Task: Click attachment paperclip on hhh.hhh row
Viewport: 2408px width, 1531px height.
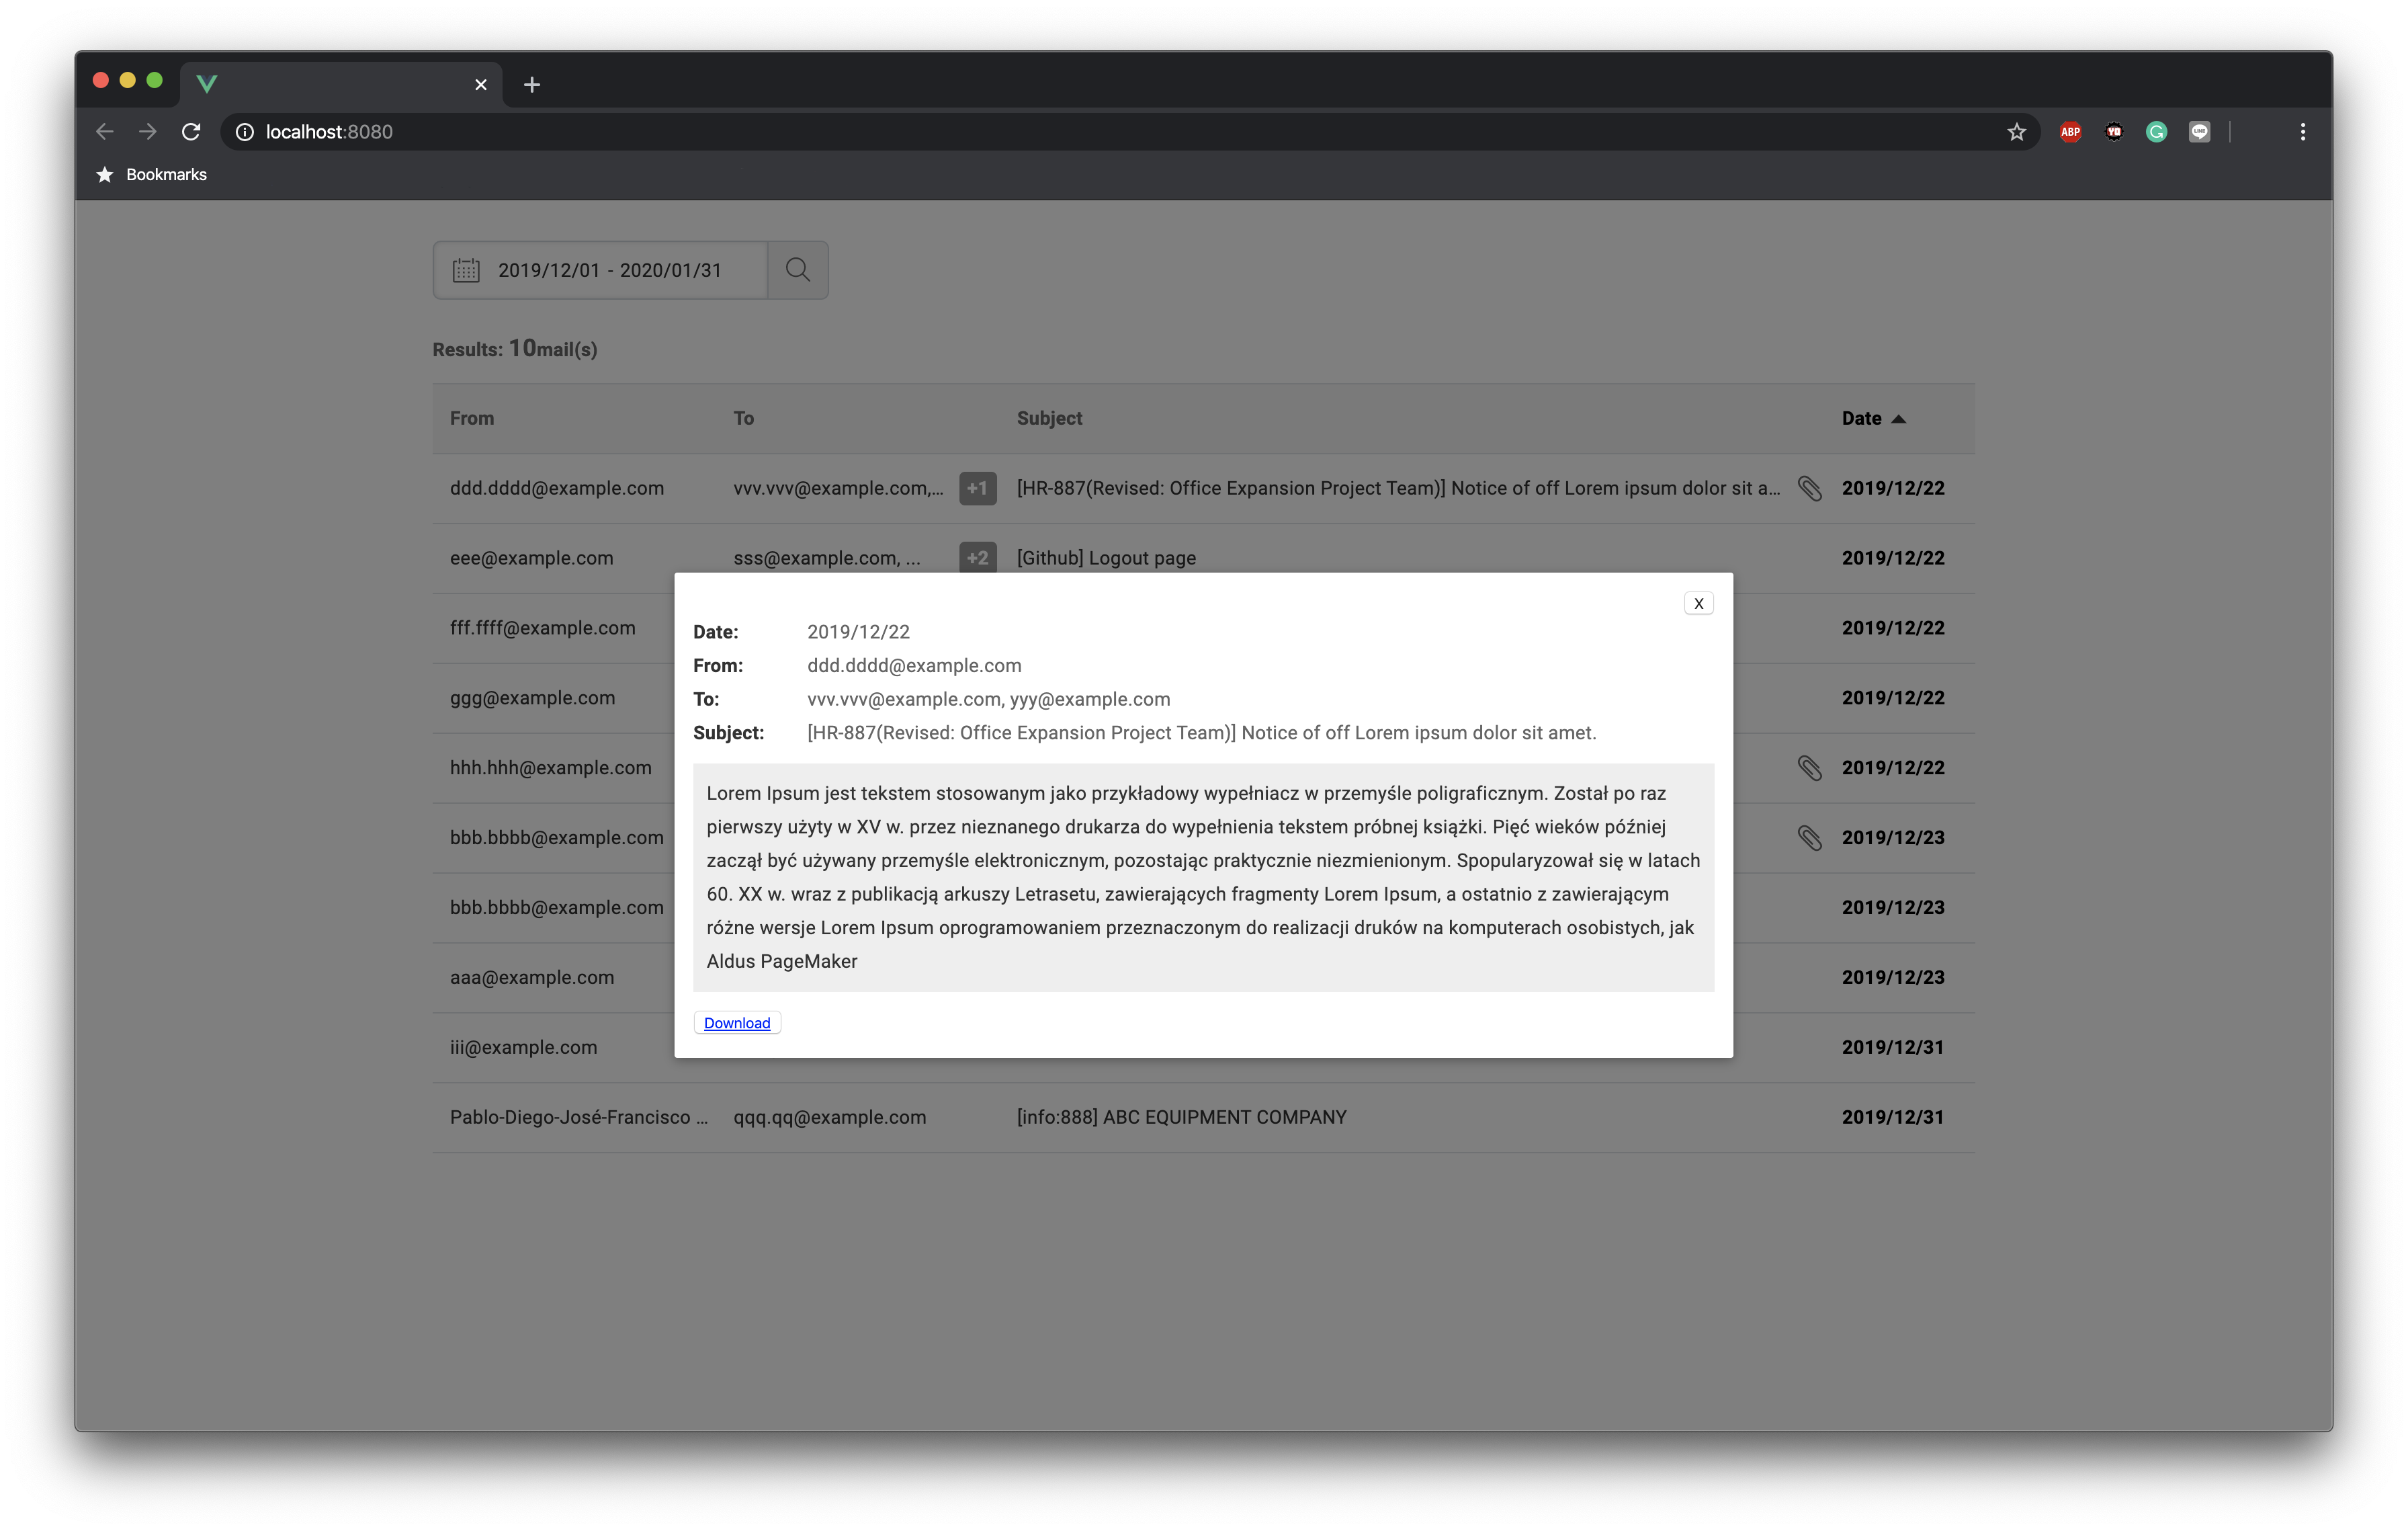Action: point(1809,767)
